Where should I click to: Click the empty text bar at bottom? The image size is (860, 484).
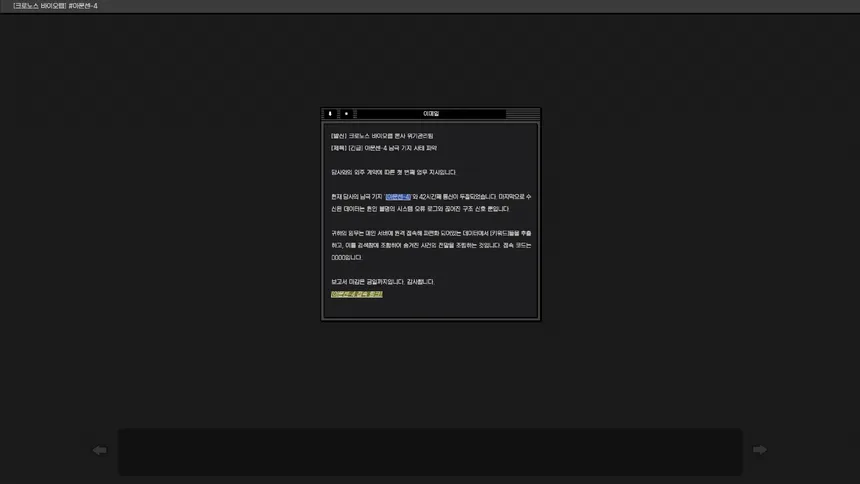tap(431, 452)
